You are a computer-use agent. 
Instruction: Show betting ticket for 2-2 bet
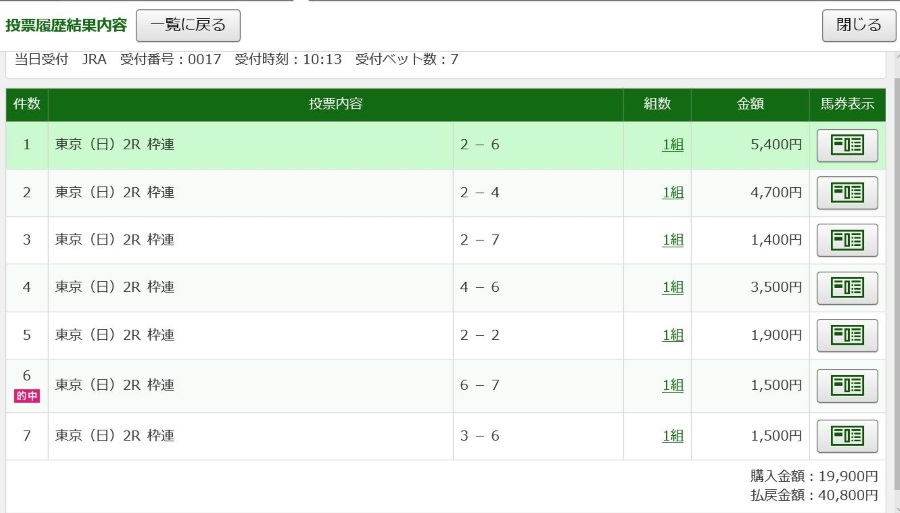click(847, 335)
